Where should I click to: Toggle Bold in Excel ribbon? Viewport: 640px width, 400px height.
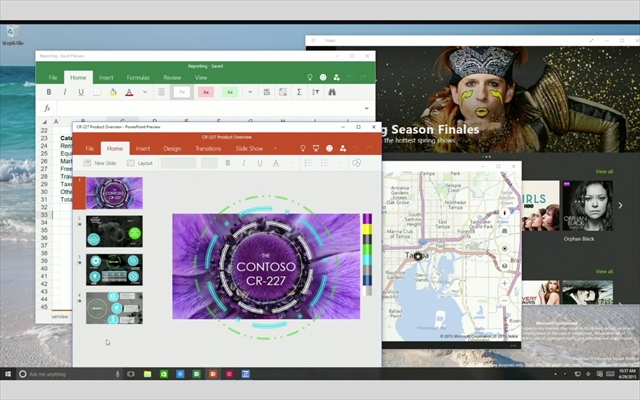[x=49, y=92]
